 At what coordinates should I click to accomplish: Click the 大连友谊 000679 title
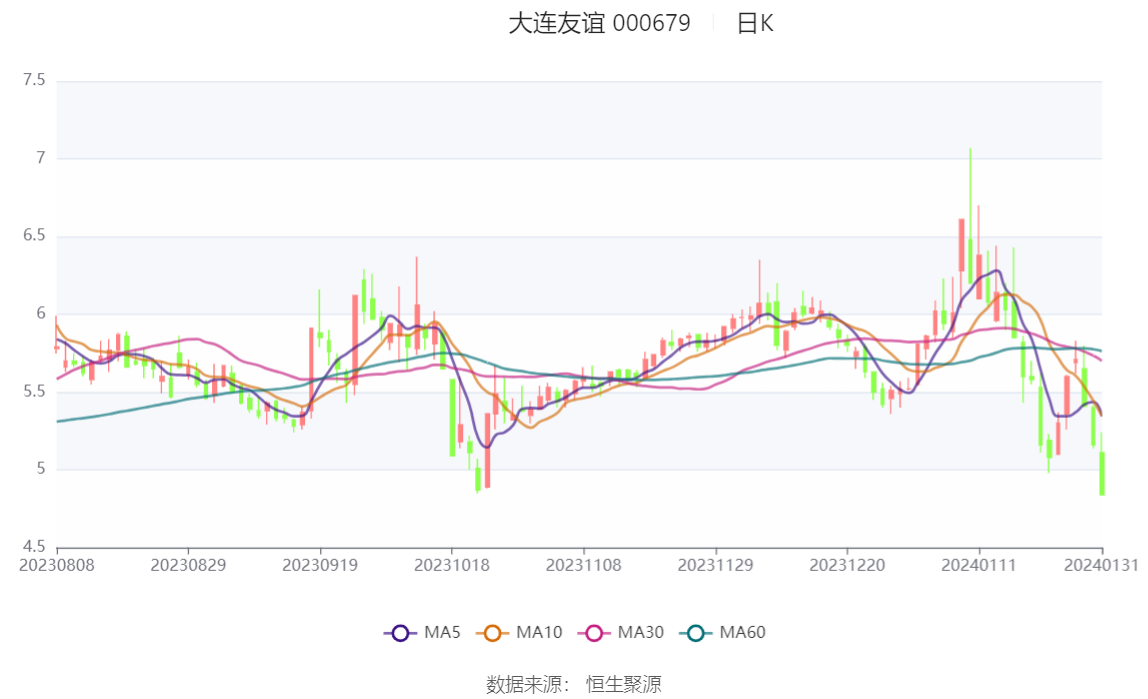pos(599,23)
